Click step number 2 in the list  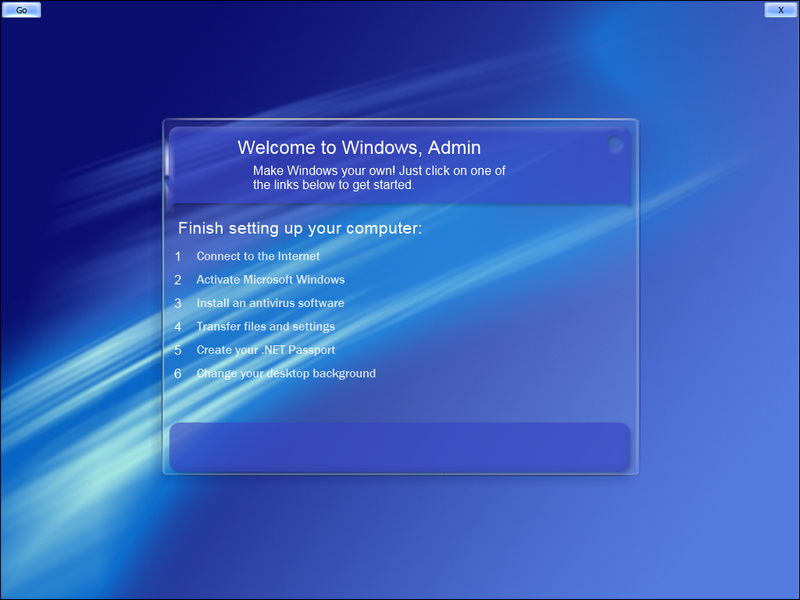pyautogui.click(x=178, y=280)
